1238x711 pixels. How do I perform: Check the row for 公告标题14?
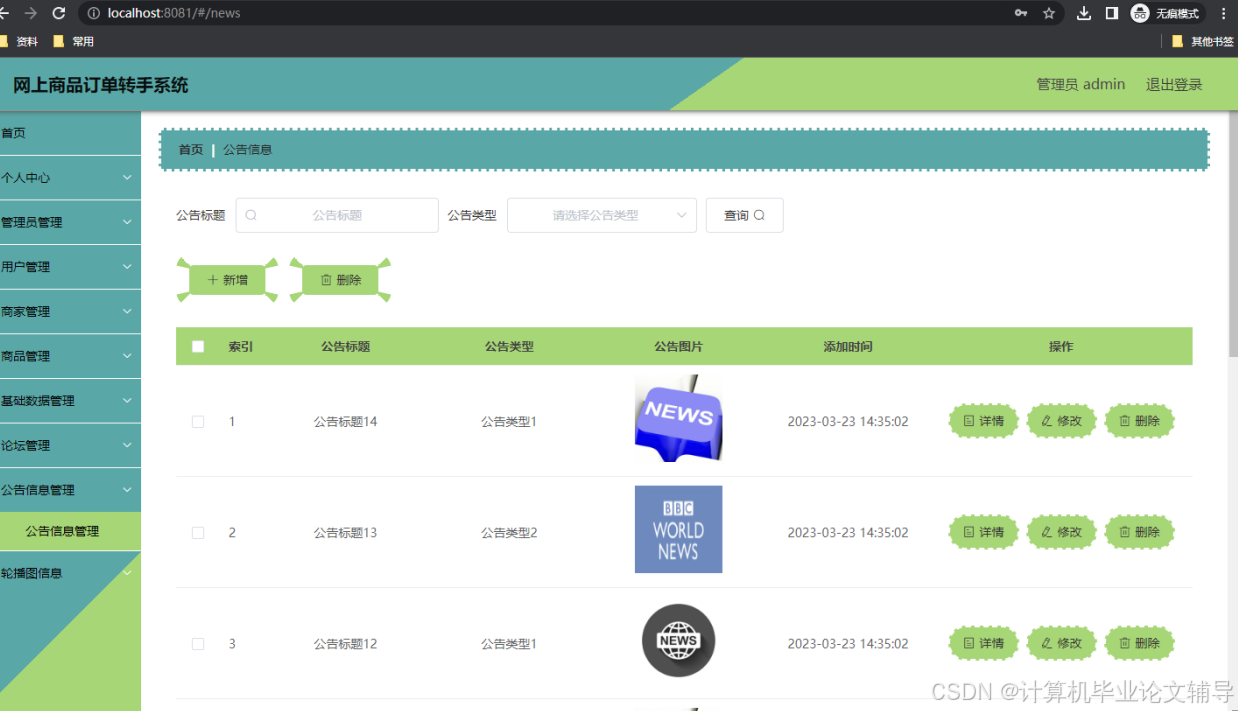[198, 422]
